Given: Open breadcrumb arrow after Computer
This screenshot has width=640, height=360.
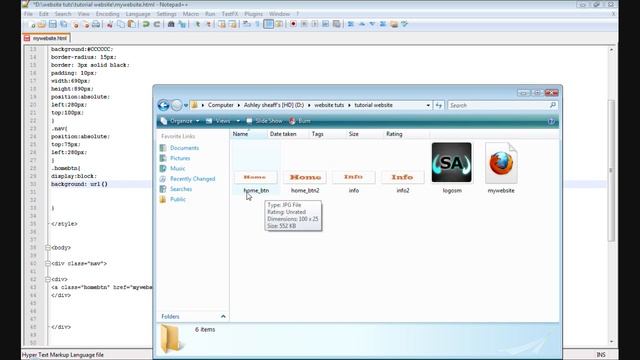Looking at the screenshot, I should (x=239, y=105).
